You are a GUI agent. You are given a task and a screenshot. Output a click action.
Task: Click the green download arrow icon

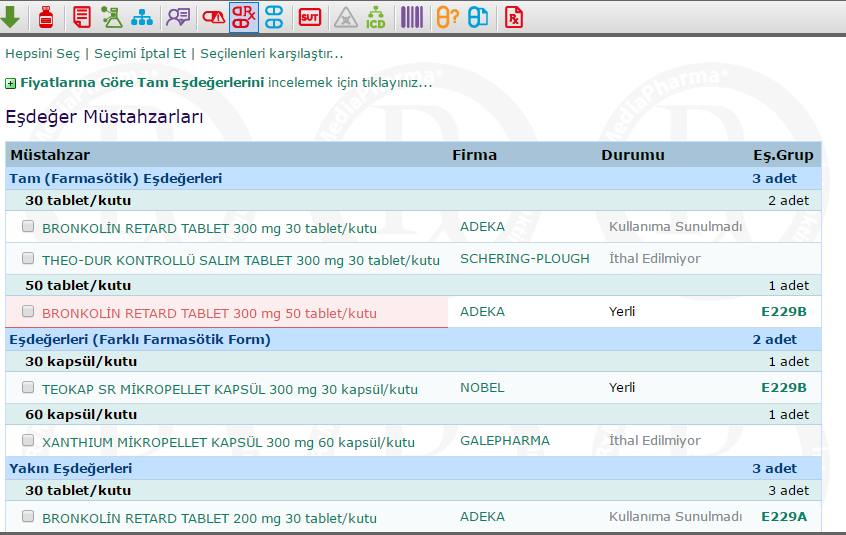point(11,16)
